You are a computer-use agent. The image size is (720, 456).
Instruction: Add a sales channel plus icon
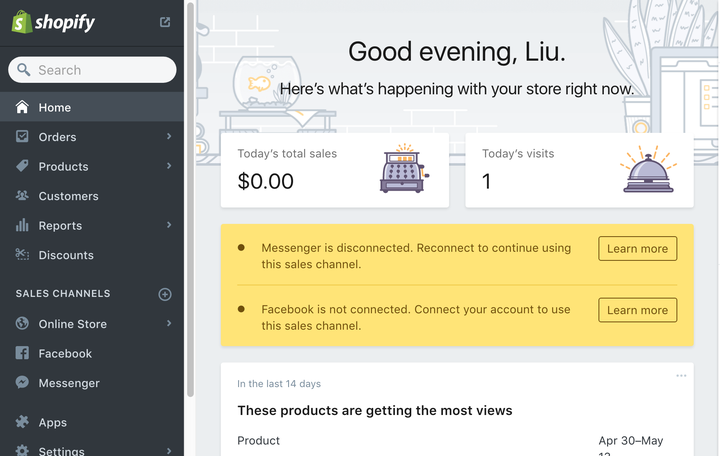pyautogui.click(x=165, y=294)
